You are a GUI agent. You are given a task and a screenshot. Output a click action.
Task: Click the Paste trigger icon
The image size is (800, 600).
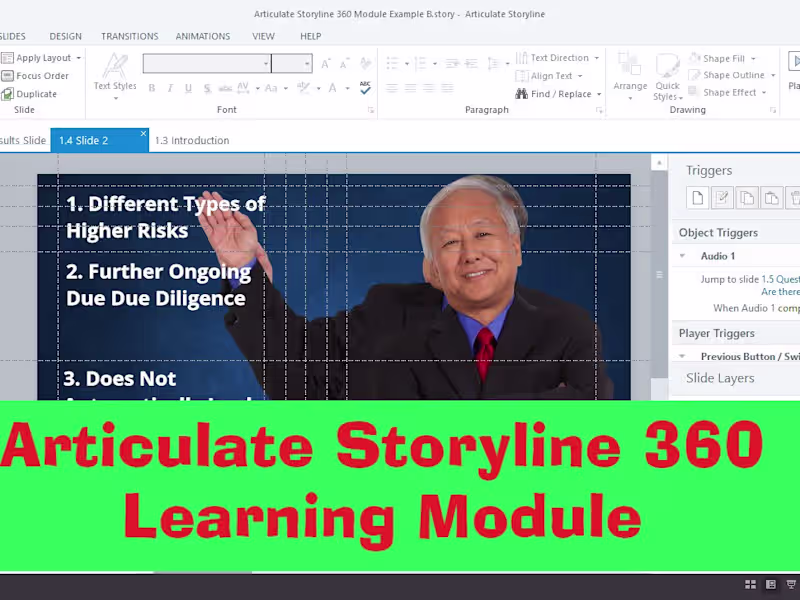coord(771,198)
